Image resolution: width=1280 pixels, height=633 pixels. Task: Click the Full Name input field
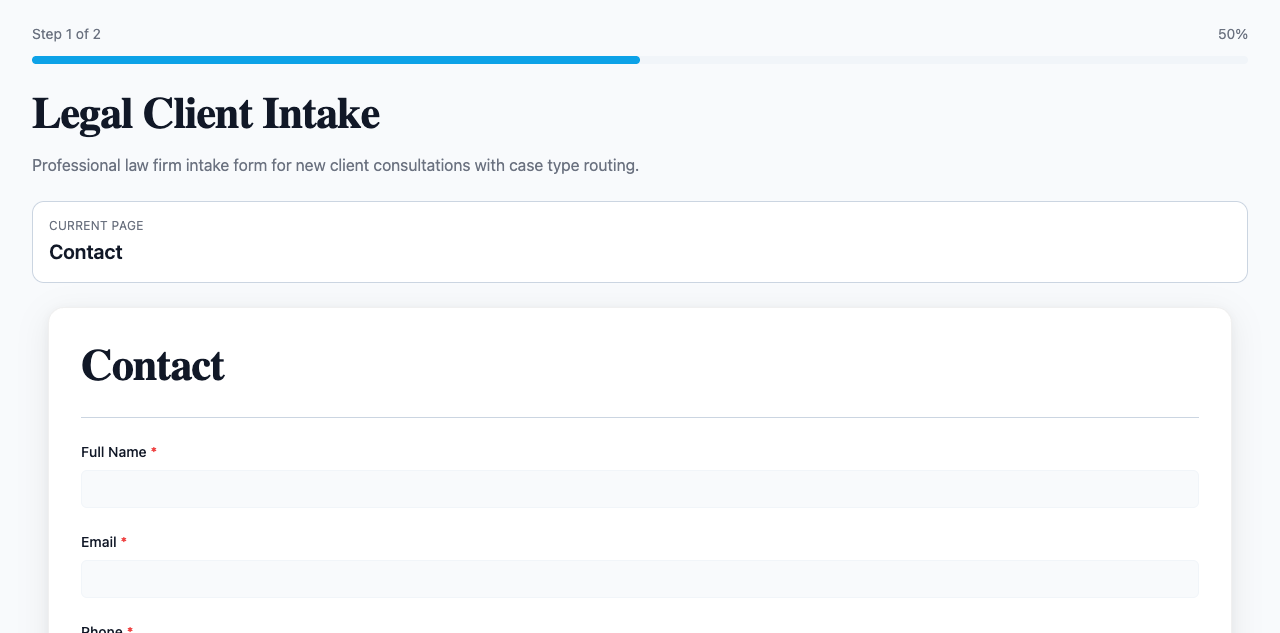click(x=640, y=489)
